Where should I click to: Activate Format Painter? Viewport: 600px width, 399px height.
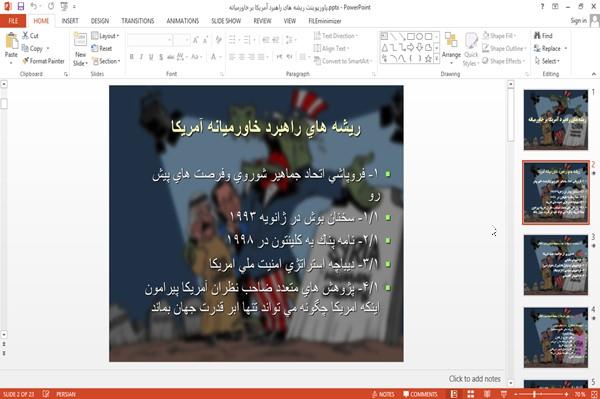[x=43, y=61]
